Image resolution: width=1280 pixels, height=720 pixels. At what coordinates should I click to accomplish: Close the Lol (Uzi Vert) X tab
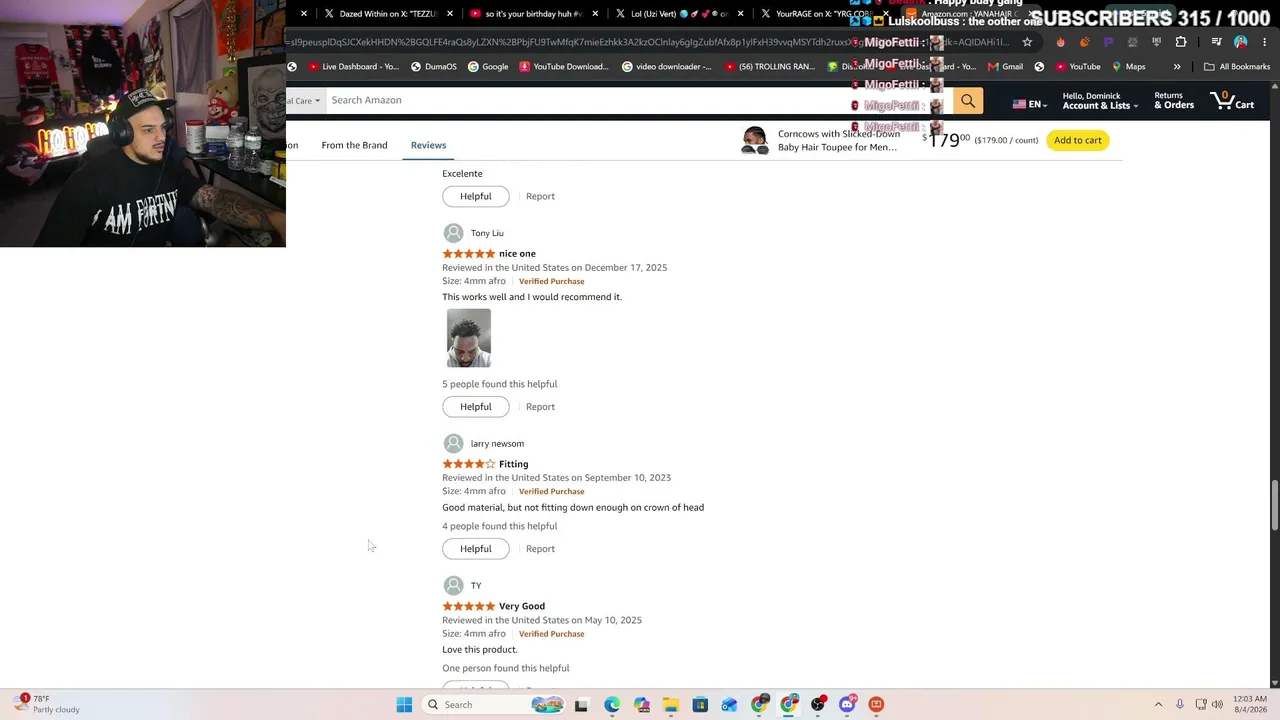click(x=740, y=14)
